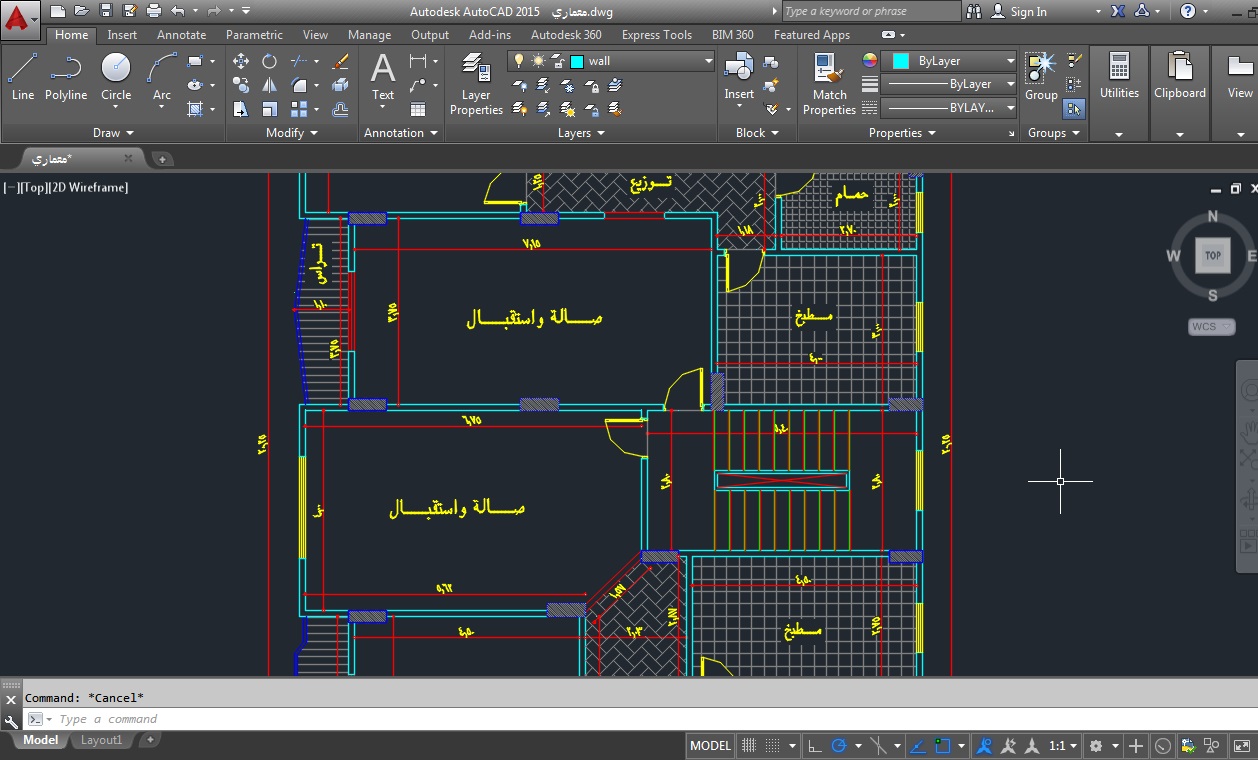Viewport: 1258px width, 760px height.
Task: Choose the Polyline tool
Action: point(66,77)
